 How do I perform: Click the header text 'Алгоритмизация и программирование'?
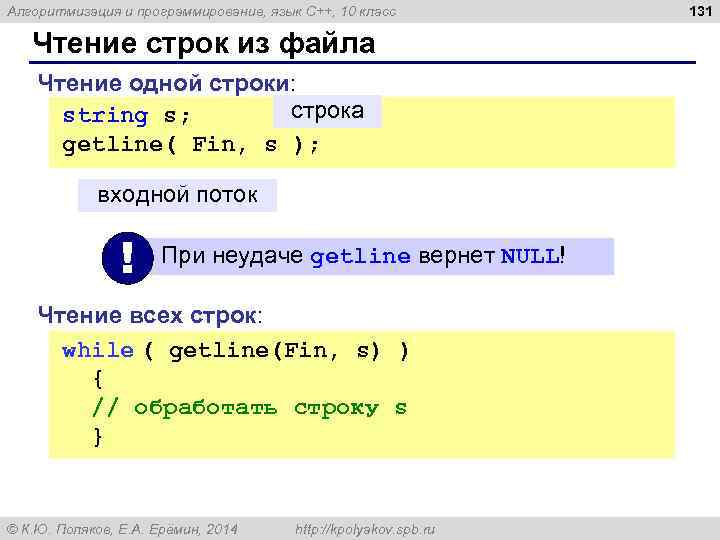pyautogui.click(x=136, y=11)
